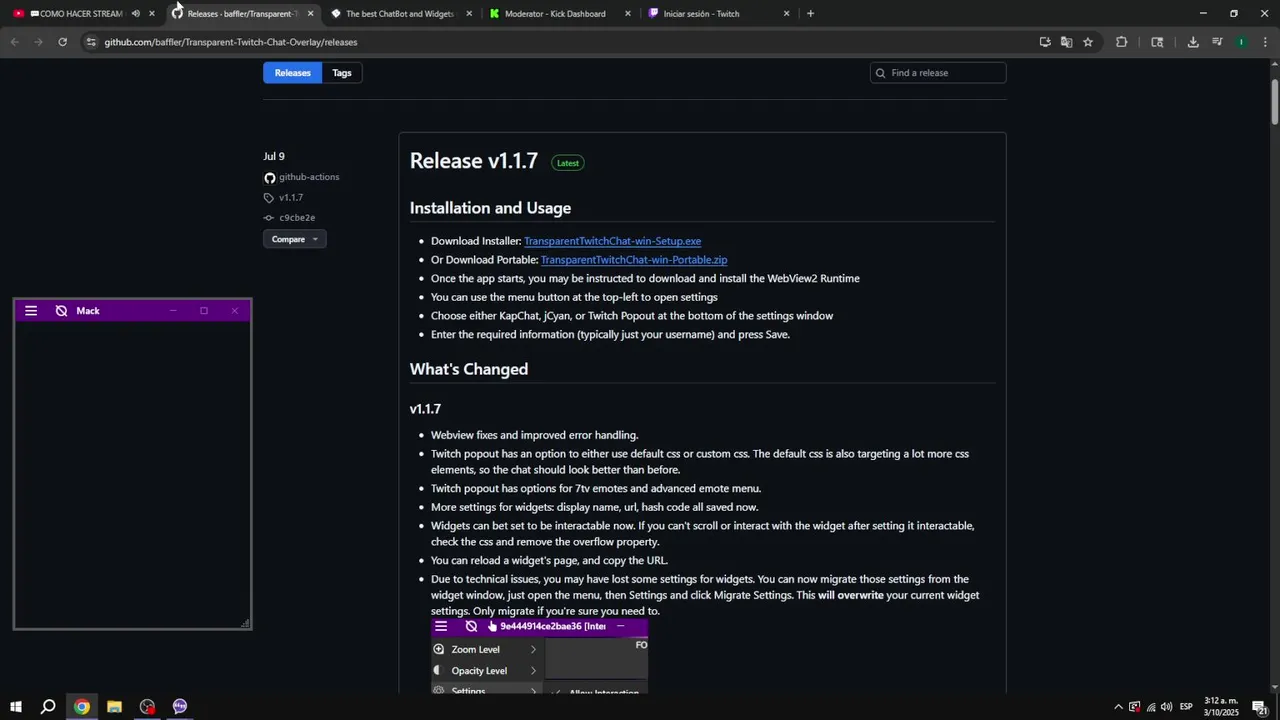1280x720 pixels.
Task: Show hidden system tray icons
Action: pyautogui.click(x=1118, y=707)
